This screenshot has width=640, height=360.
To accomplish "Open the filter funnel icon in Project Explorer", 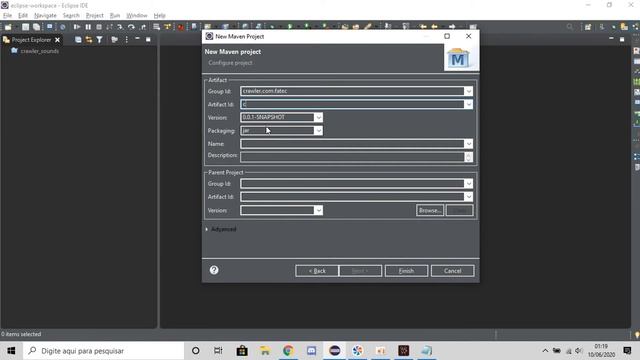I will [100, 40].
